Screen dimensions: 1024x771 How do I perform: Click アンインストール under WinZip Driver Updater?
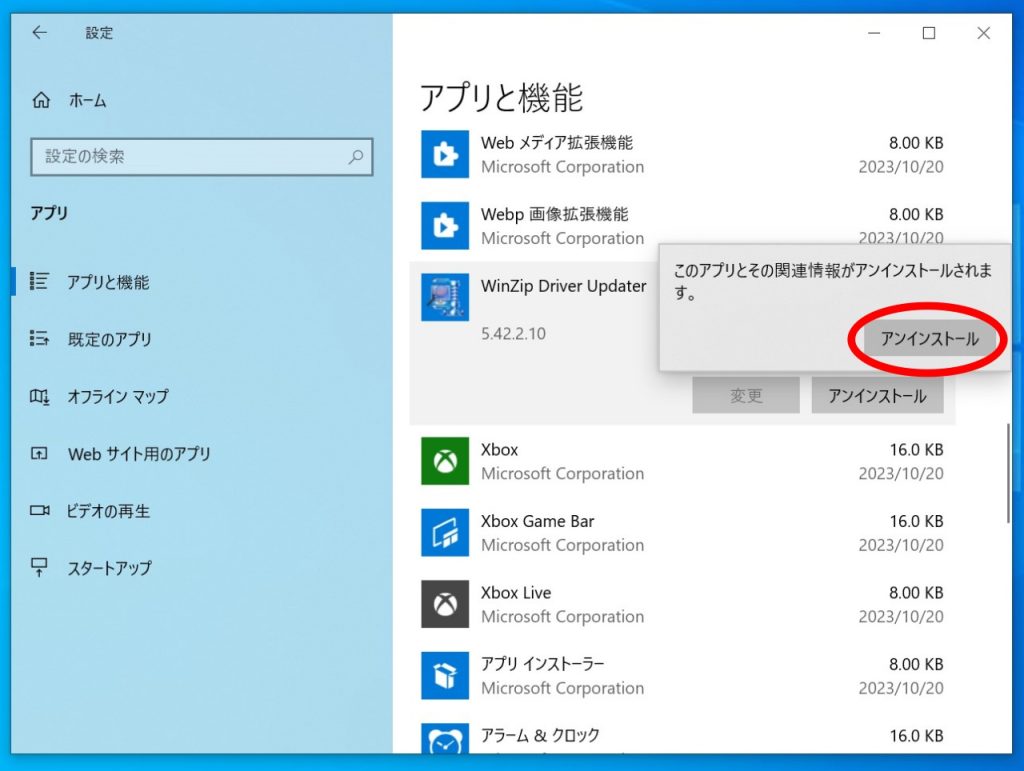point(877,395)
